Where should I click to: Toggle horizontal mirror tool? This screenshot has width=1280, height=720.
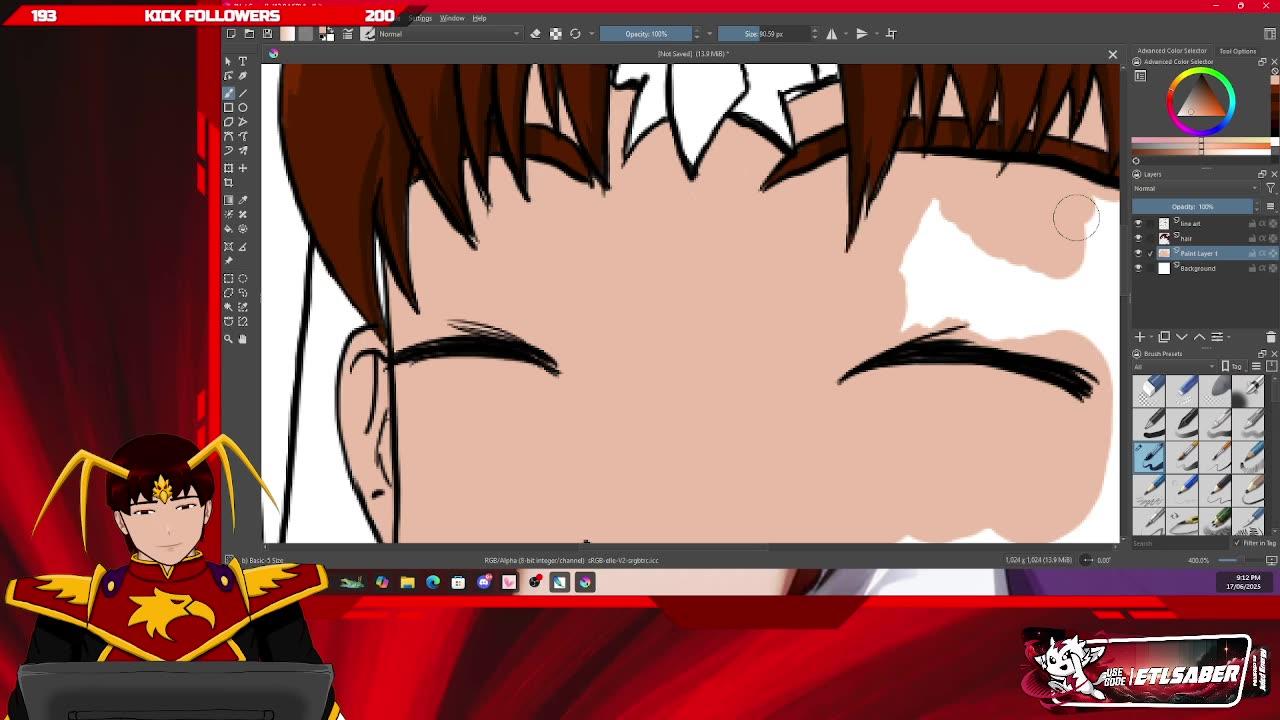831,34
